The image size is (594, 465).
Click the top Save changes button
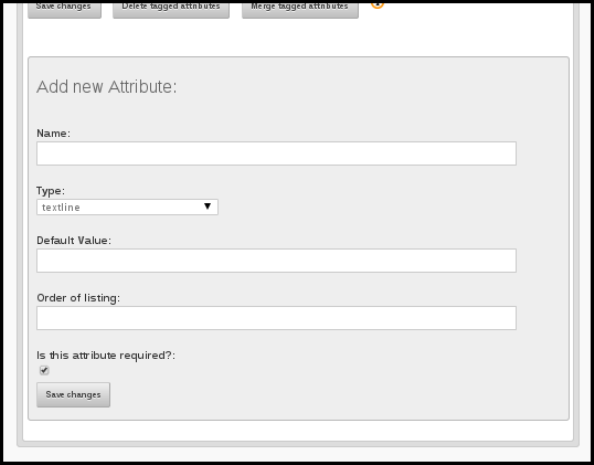pyautogui.click(x=64, y=9)
